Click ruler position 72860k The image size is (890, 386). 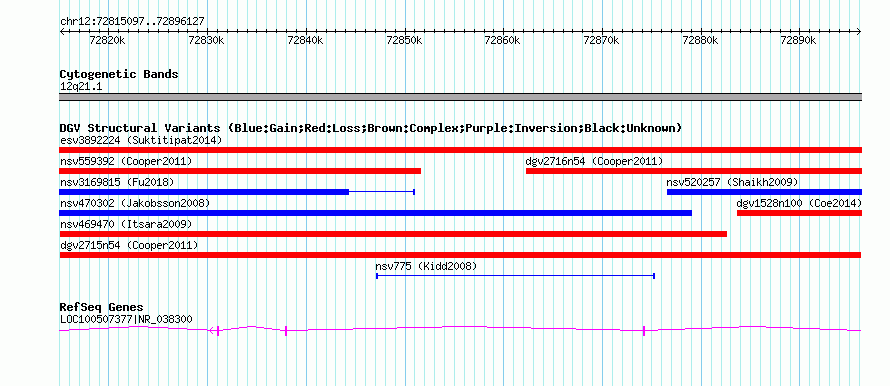click(x=503, y=40)
